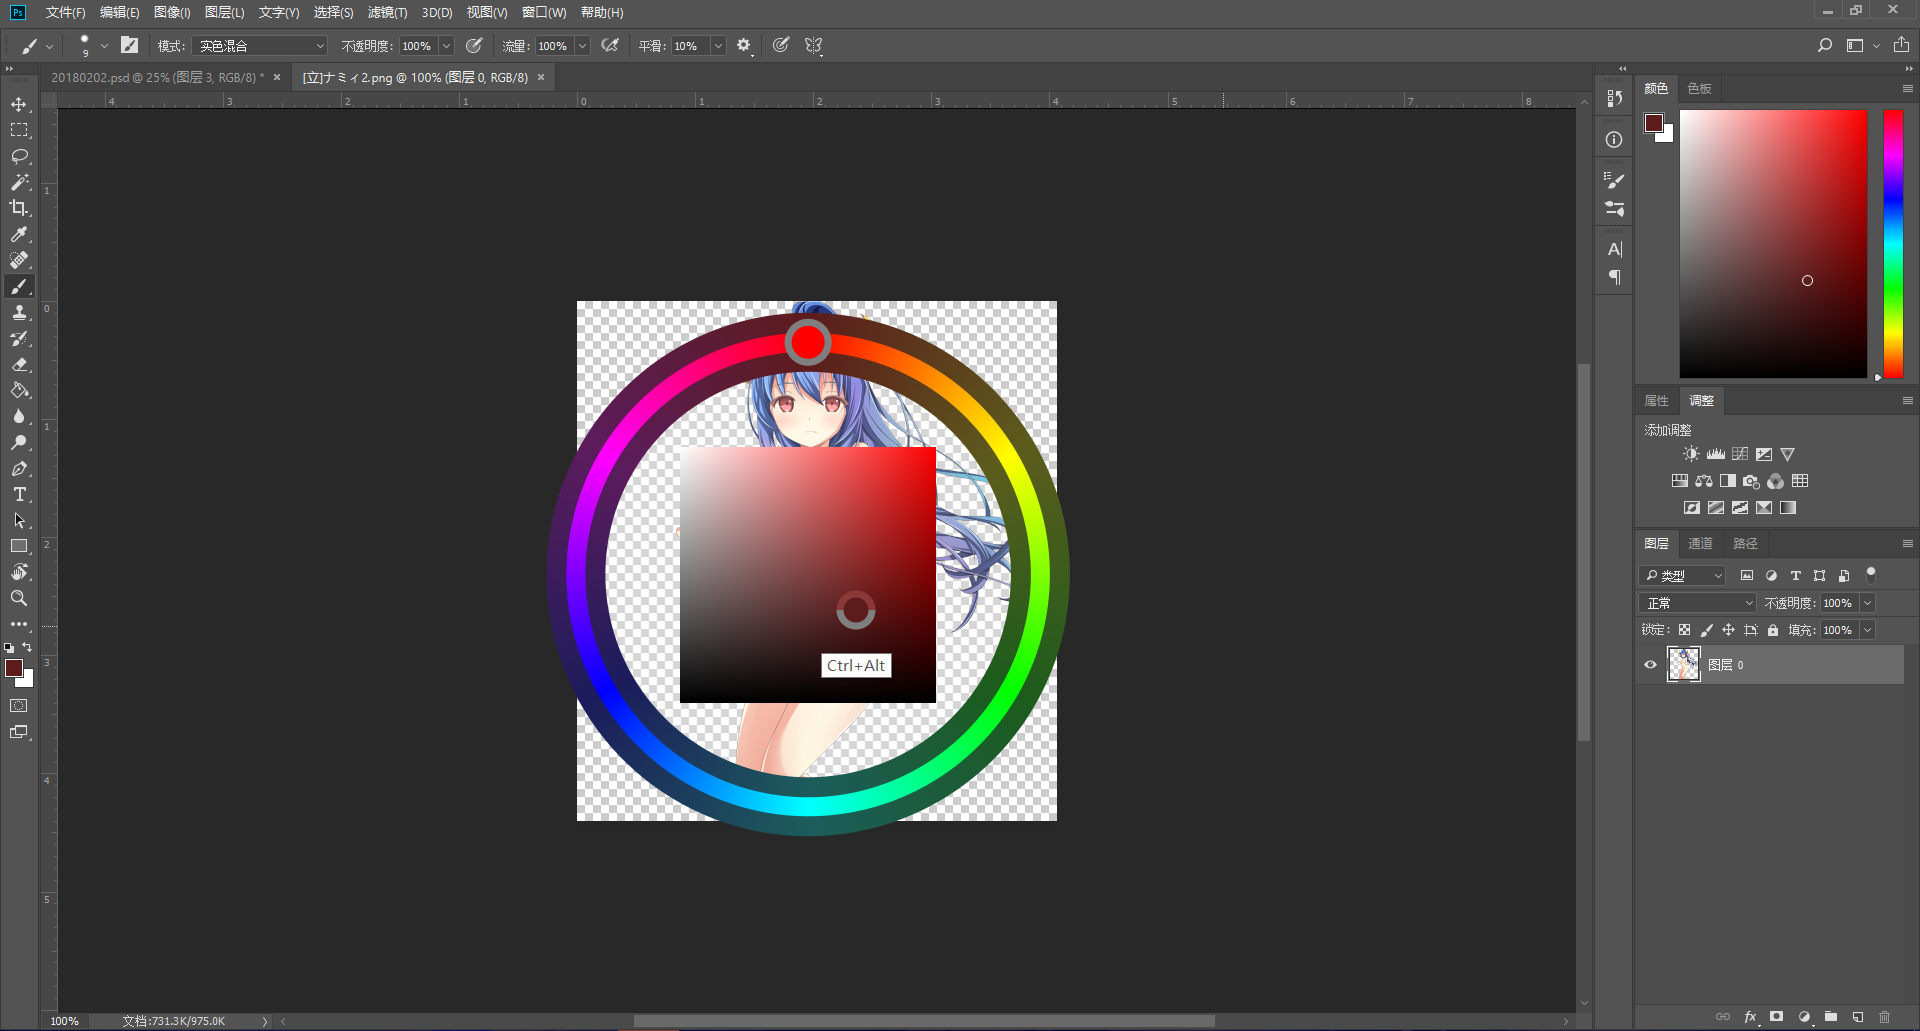Delete layer trash button
Image resolution: width=1920 pixels, height=1031 pixels.
[x=1884, y=1016]
